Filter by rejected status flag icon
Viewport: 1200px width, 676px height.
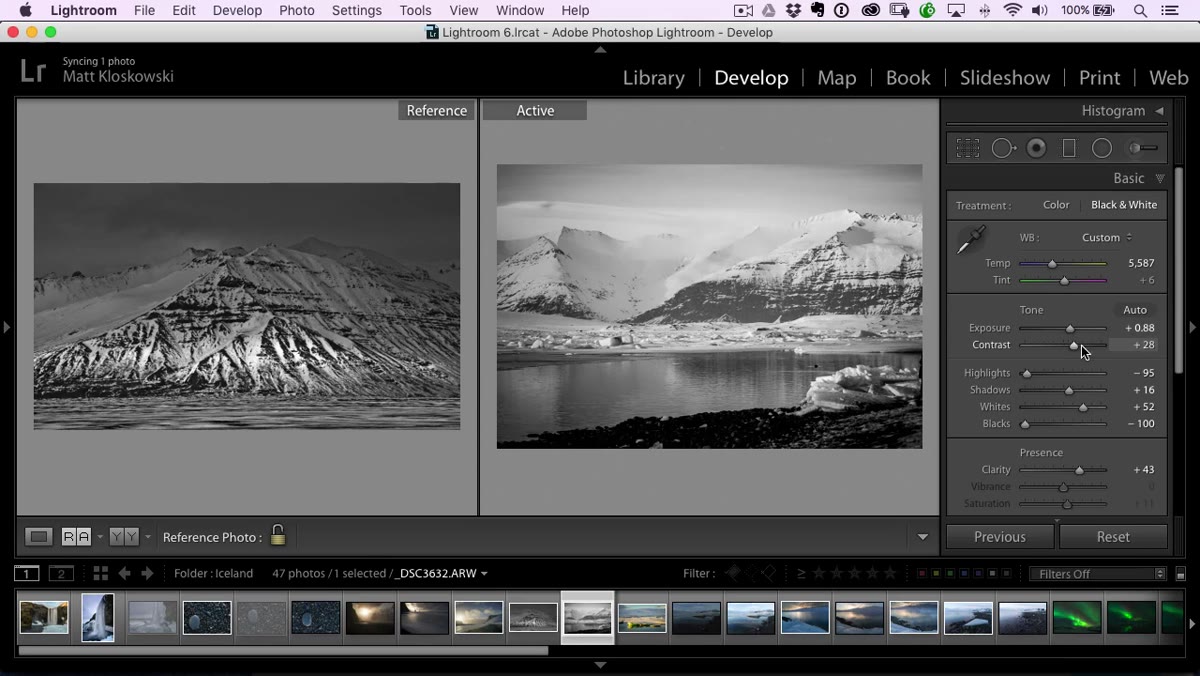(769, 573)
